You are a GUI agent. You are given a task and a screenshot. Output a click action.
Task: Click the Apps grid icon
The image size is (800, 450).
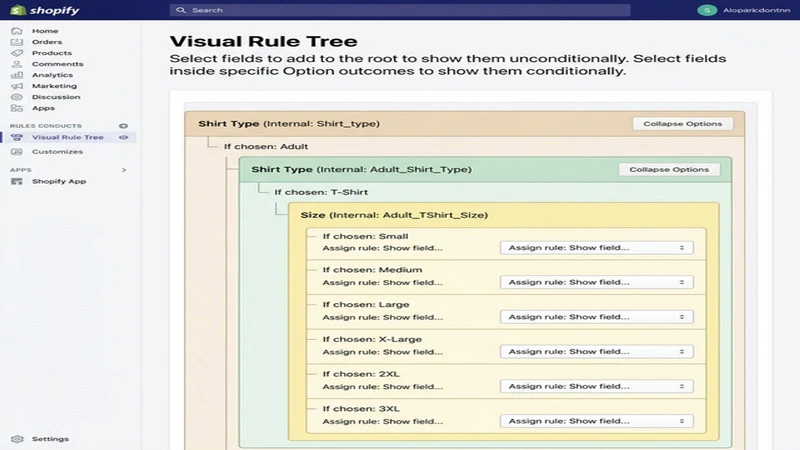17,108
